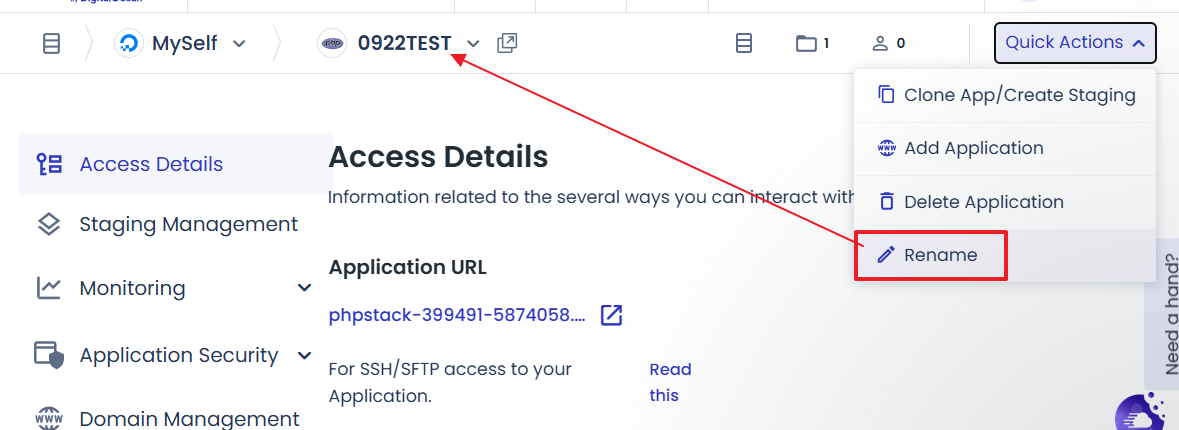Open the phpstack application URL link
The image size is (1179, 430).
pos(457,316)
